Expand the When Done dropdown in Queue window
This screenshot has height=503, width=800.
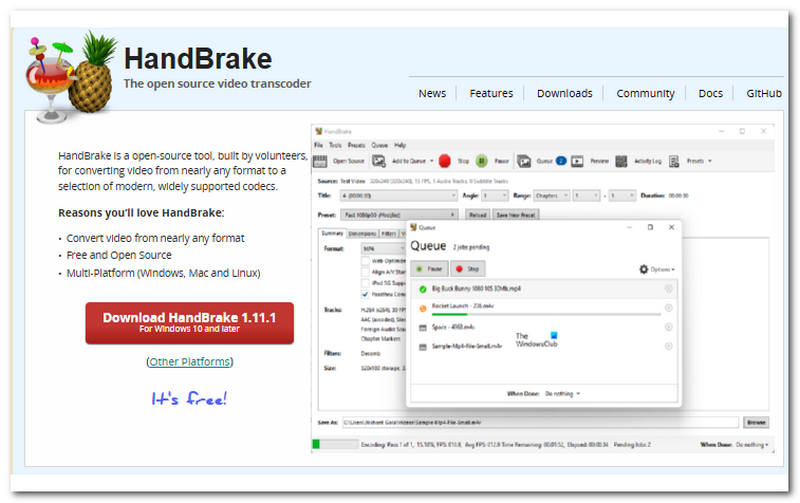coord(562,394)
